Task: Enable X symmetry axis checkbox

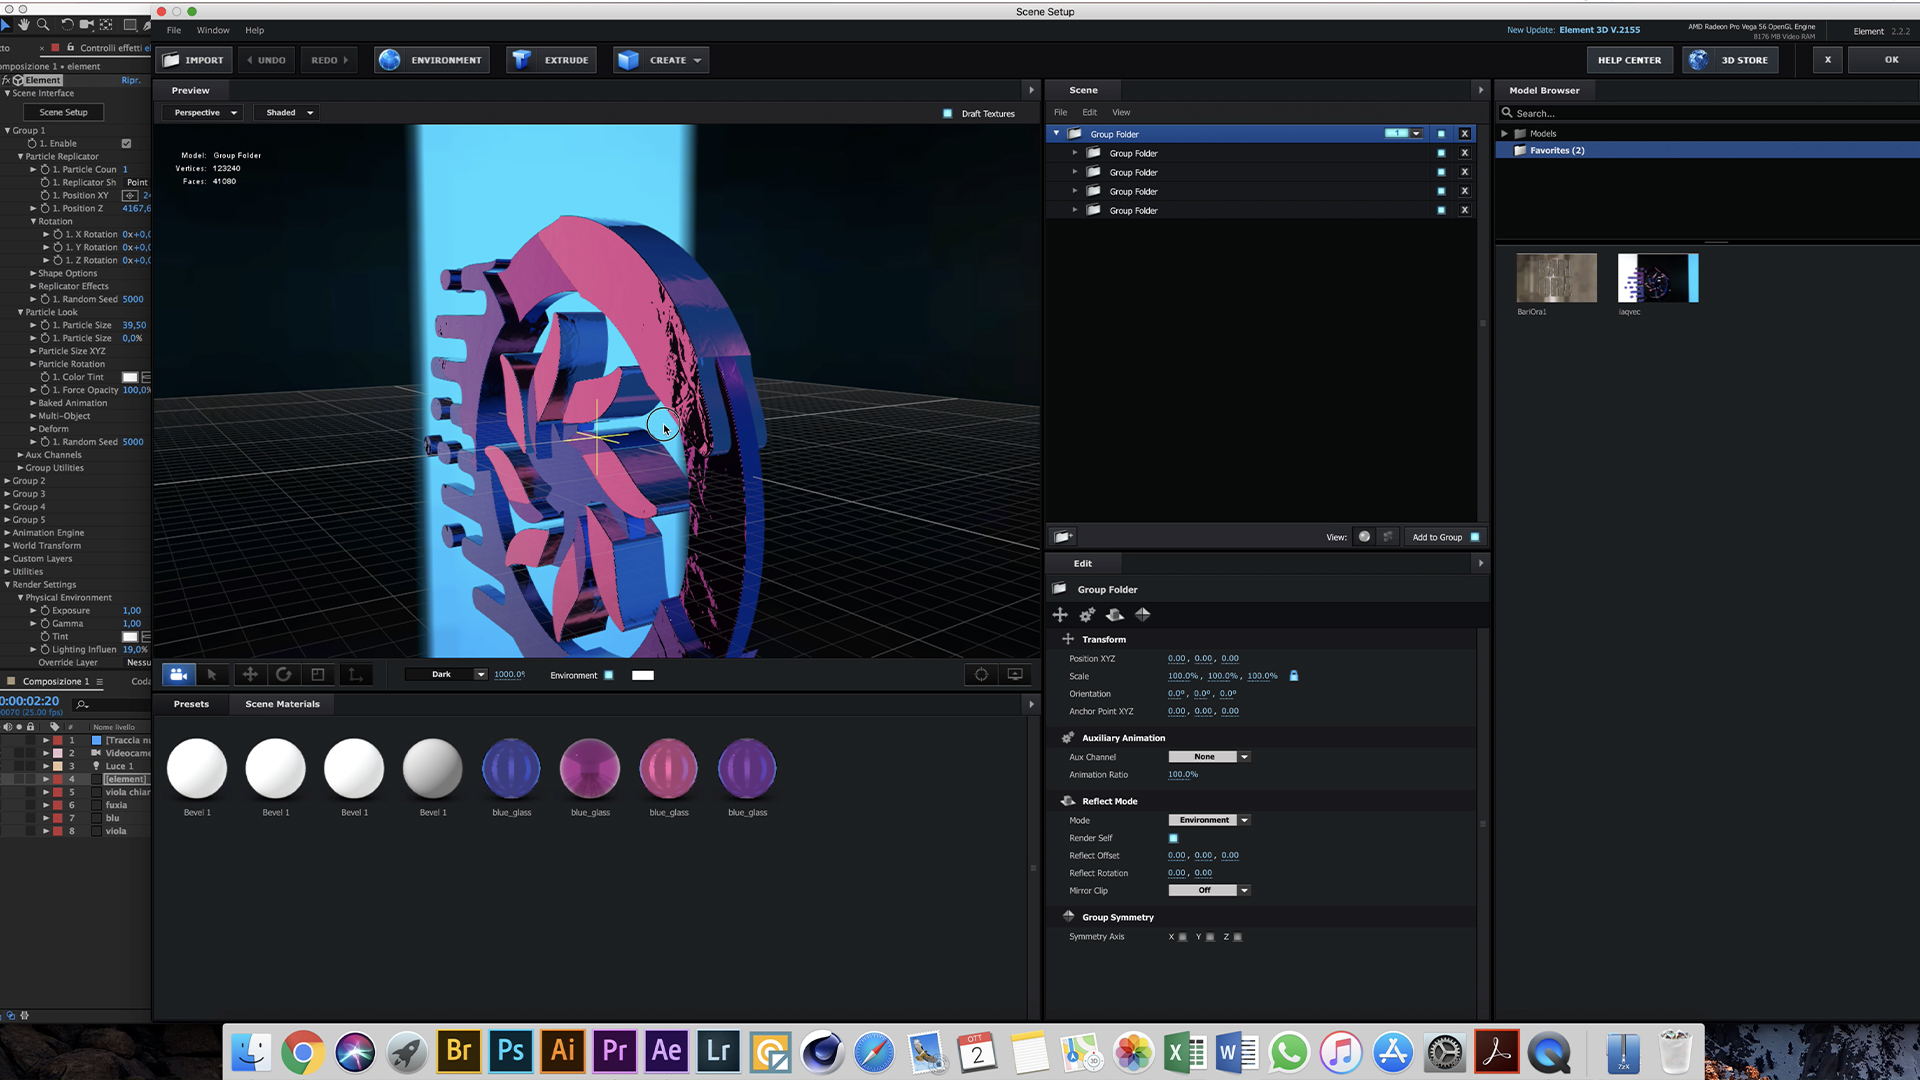Action: coord(1183,937)
